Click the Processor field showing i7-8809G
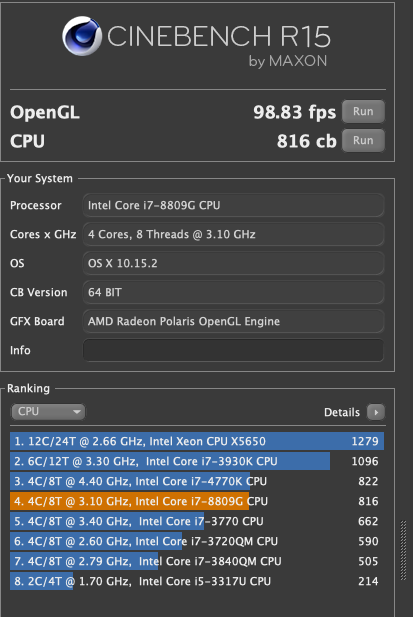The height and width of the screenshot is (617, 413). point(233,205)
